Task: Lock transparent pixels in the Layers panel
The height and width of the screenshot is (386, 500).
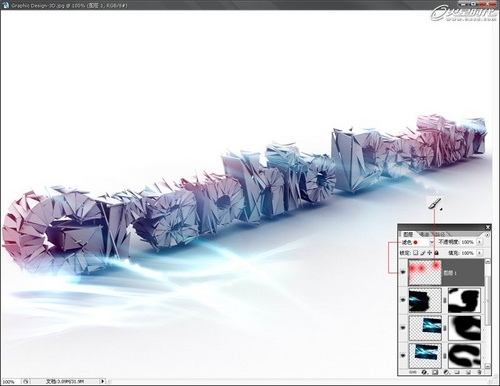Action: coord(415,253)
